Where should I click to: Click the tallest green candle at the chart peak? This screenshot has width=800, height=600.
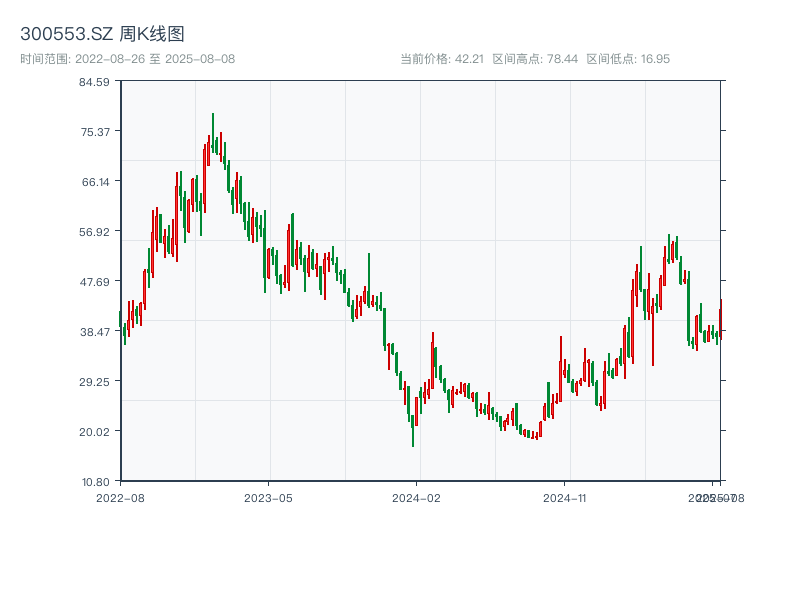click(x=213, y=133)
